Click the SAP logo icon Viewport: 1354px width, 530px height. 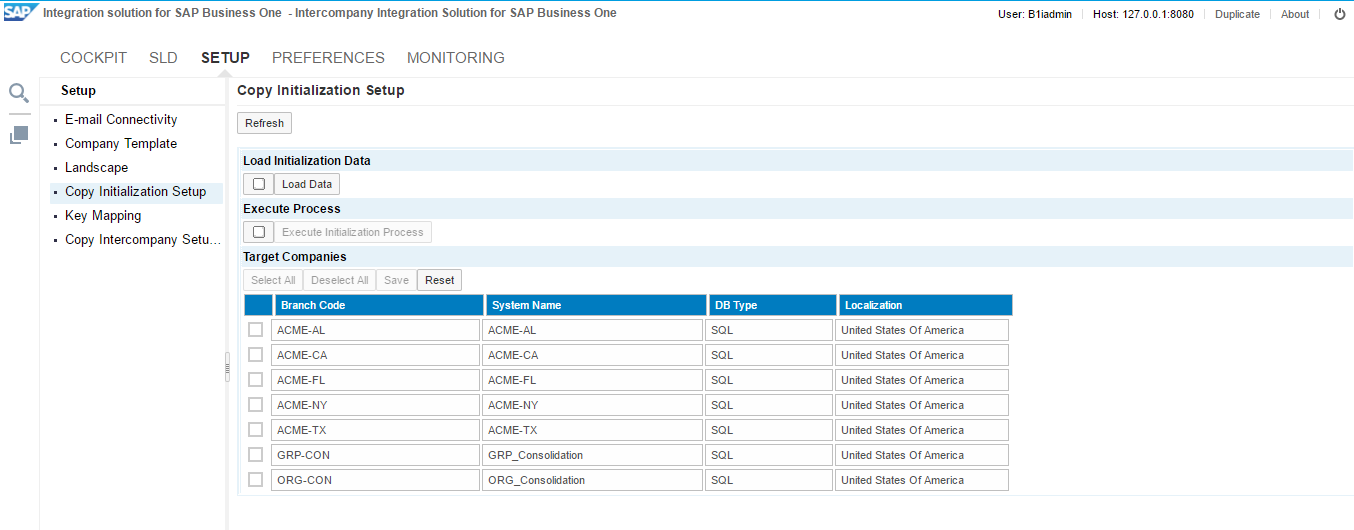click(19, 13)
